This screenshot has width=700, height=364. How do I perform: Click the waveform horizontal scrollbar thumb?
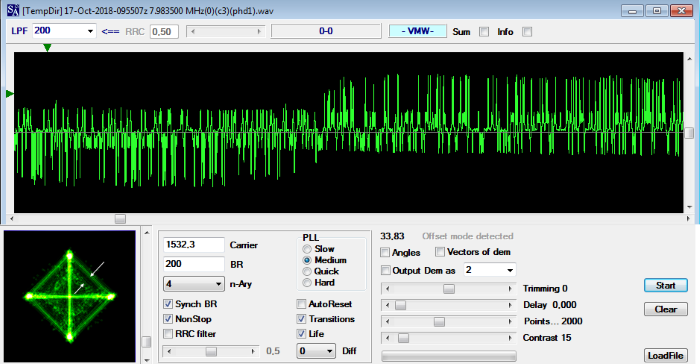(120, 219)
